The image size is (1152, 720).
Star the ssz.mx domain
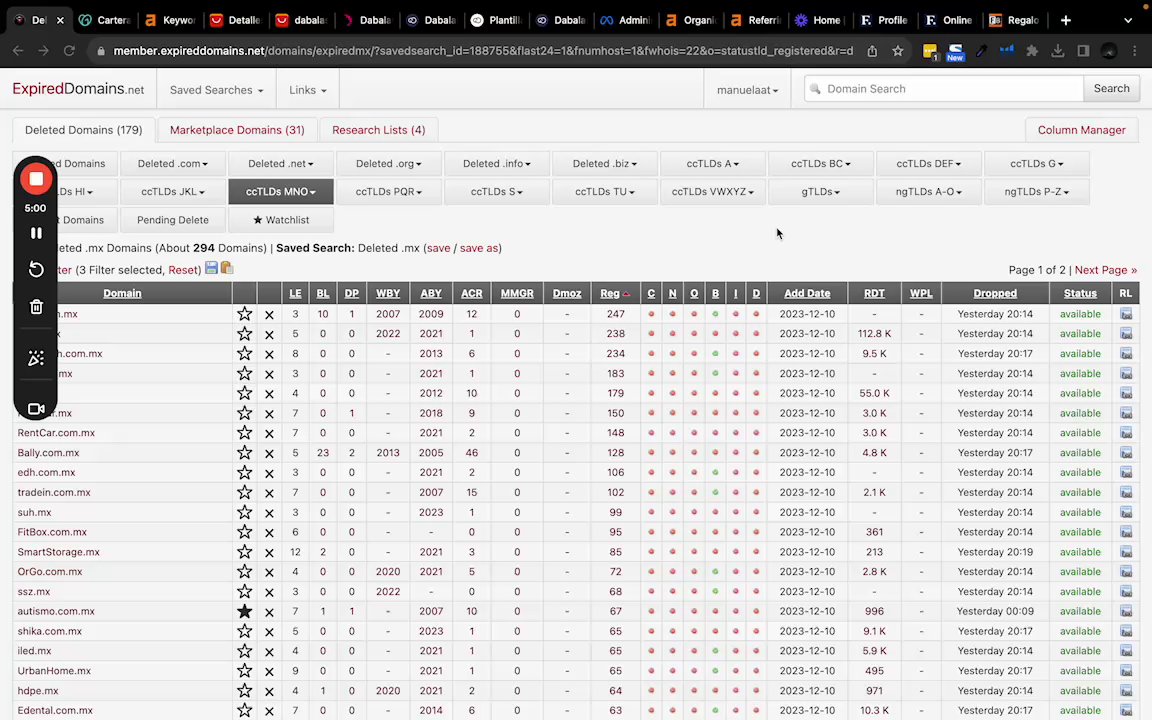pyautogui.click(x=245, y=591)
